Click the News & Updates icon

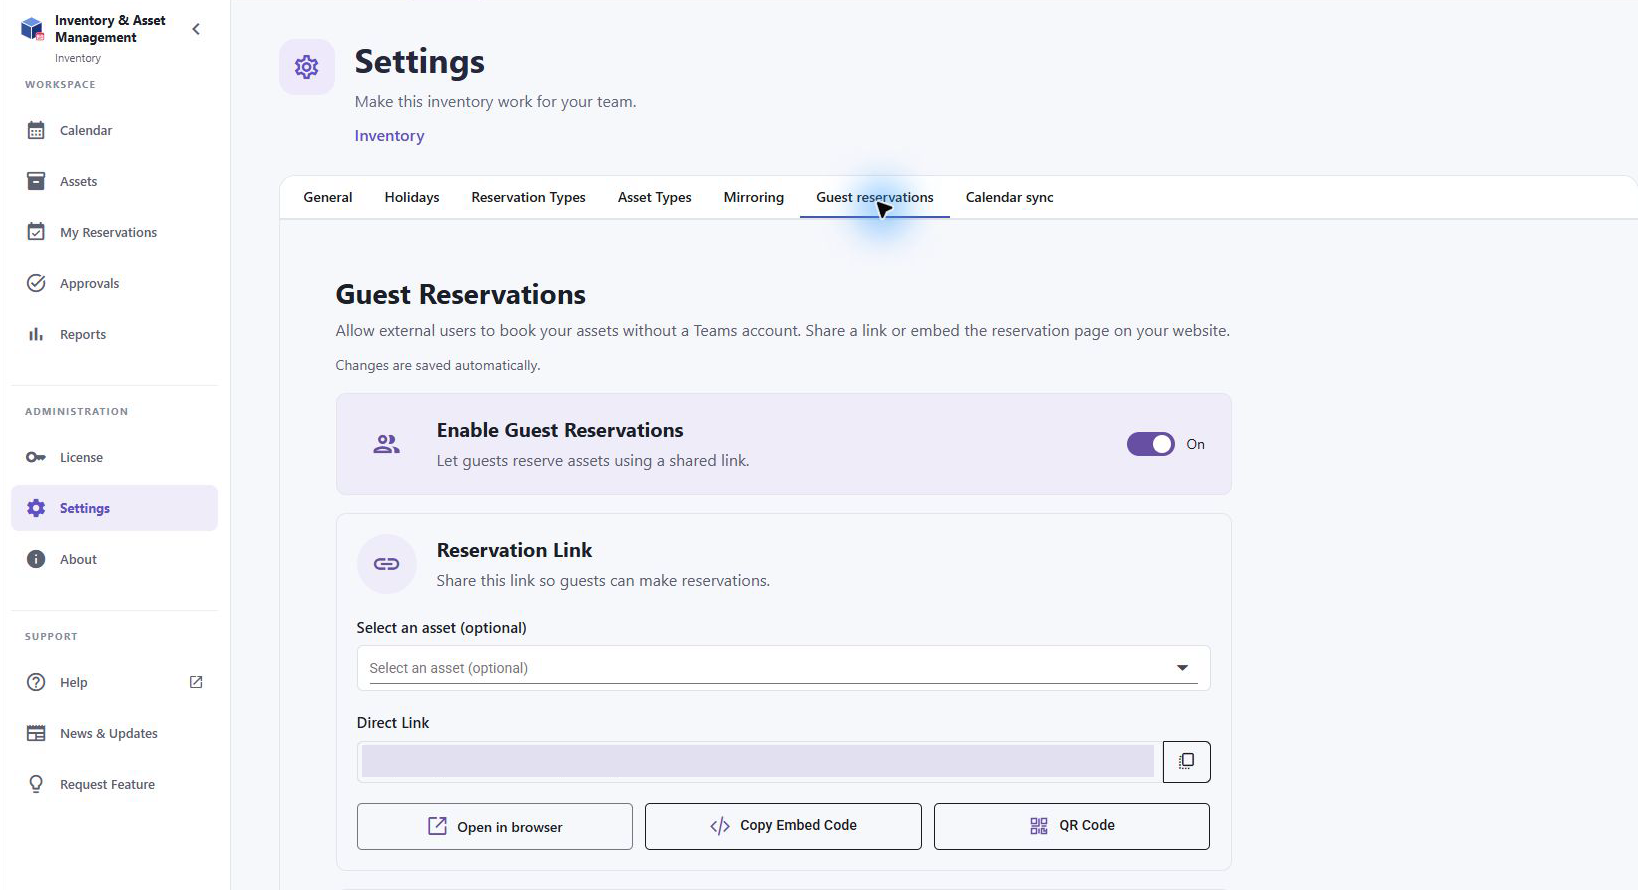point(36,733)
